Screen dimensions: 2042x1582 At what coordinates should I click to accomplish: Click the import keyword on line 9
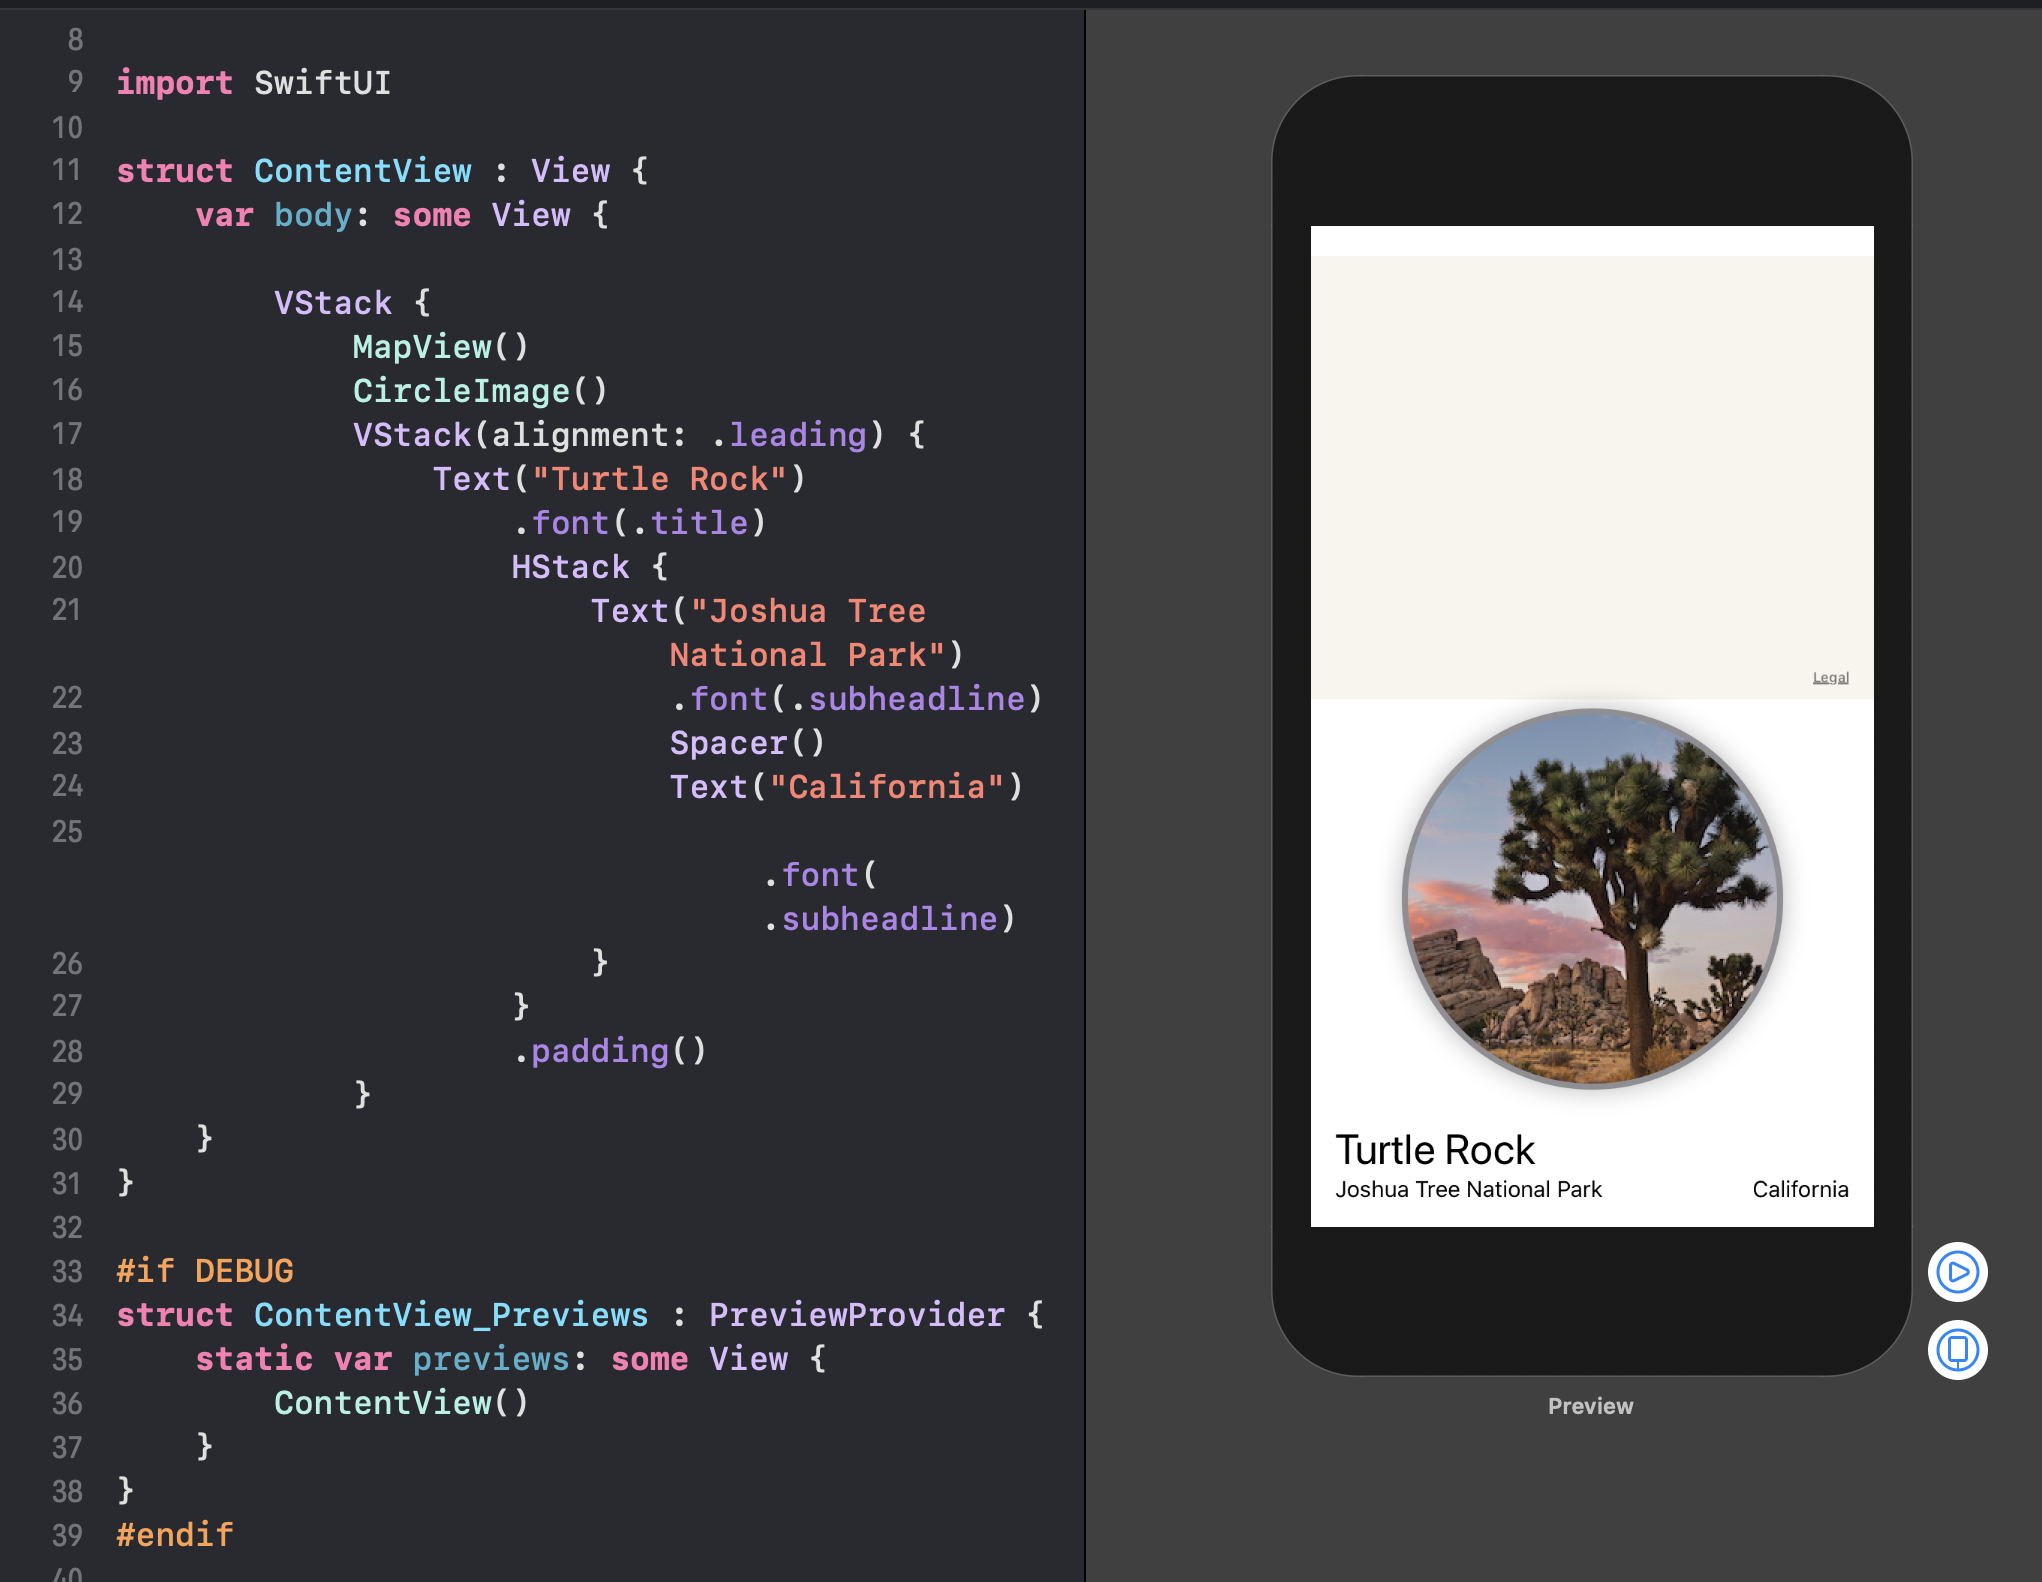[x=174, y=83]
